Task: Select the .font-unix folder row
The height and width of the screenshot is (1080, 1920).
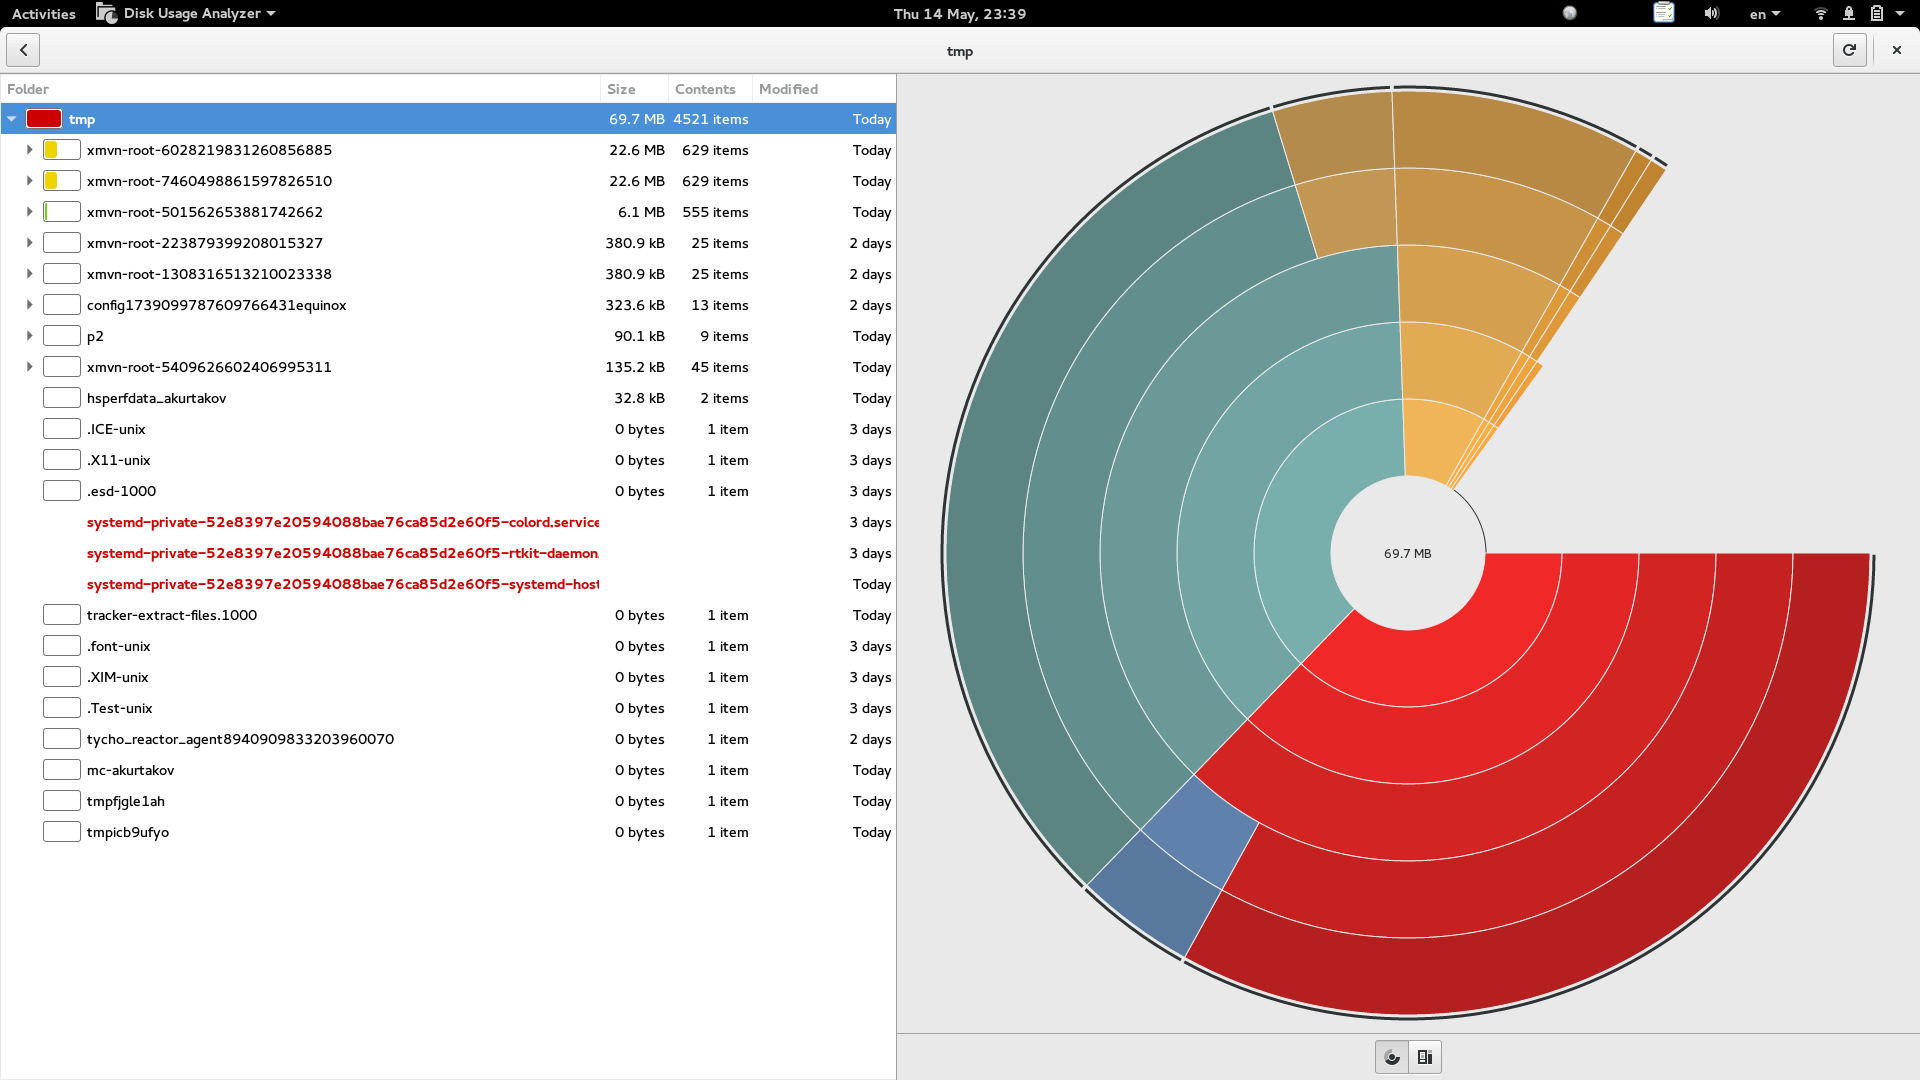Action: point(448,646)
